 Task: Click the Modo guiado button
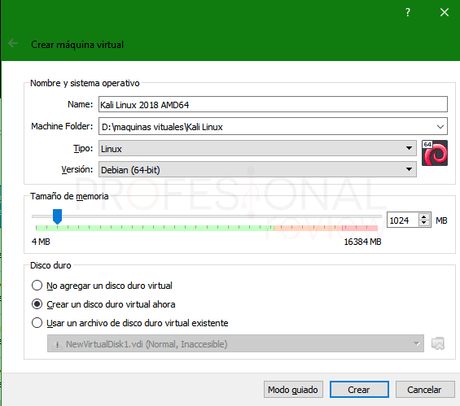pyautogui.click(x=293, y=390)
